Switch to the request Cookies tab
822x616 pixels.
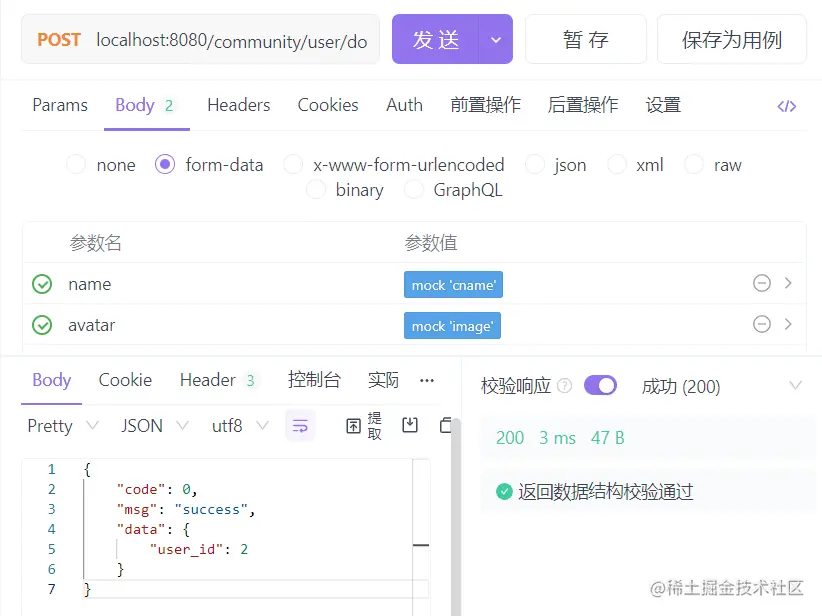pyautogui.click(x=328, y=105)
